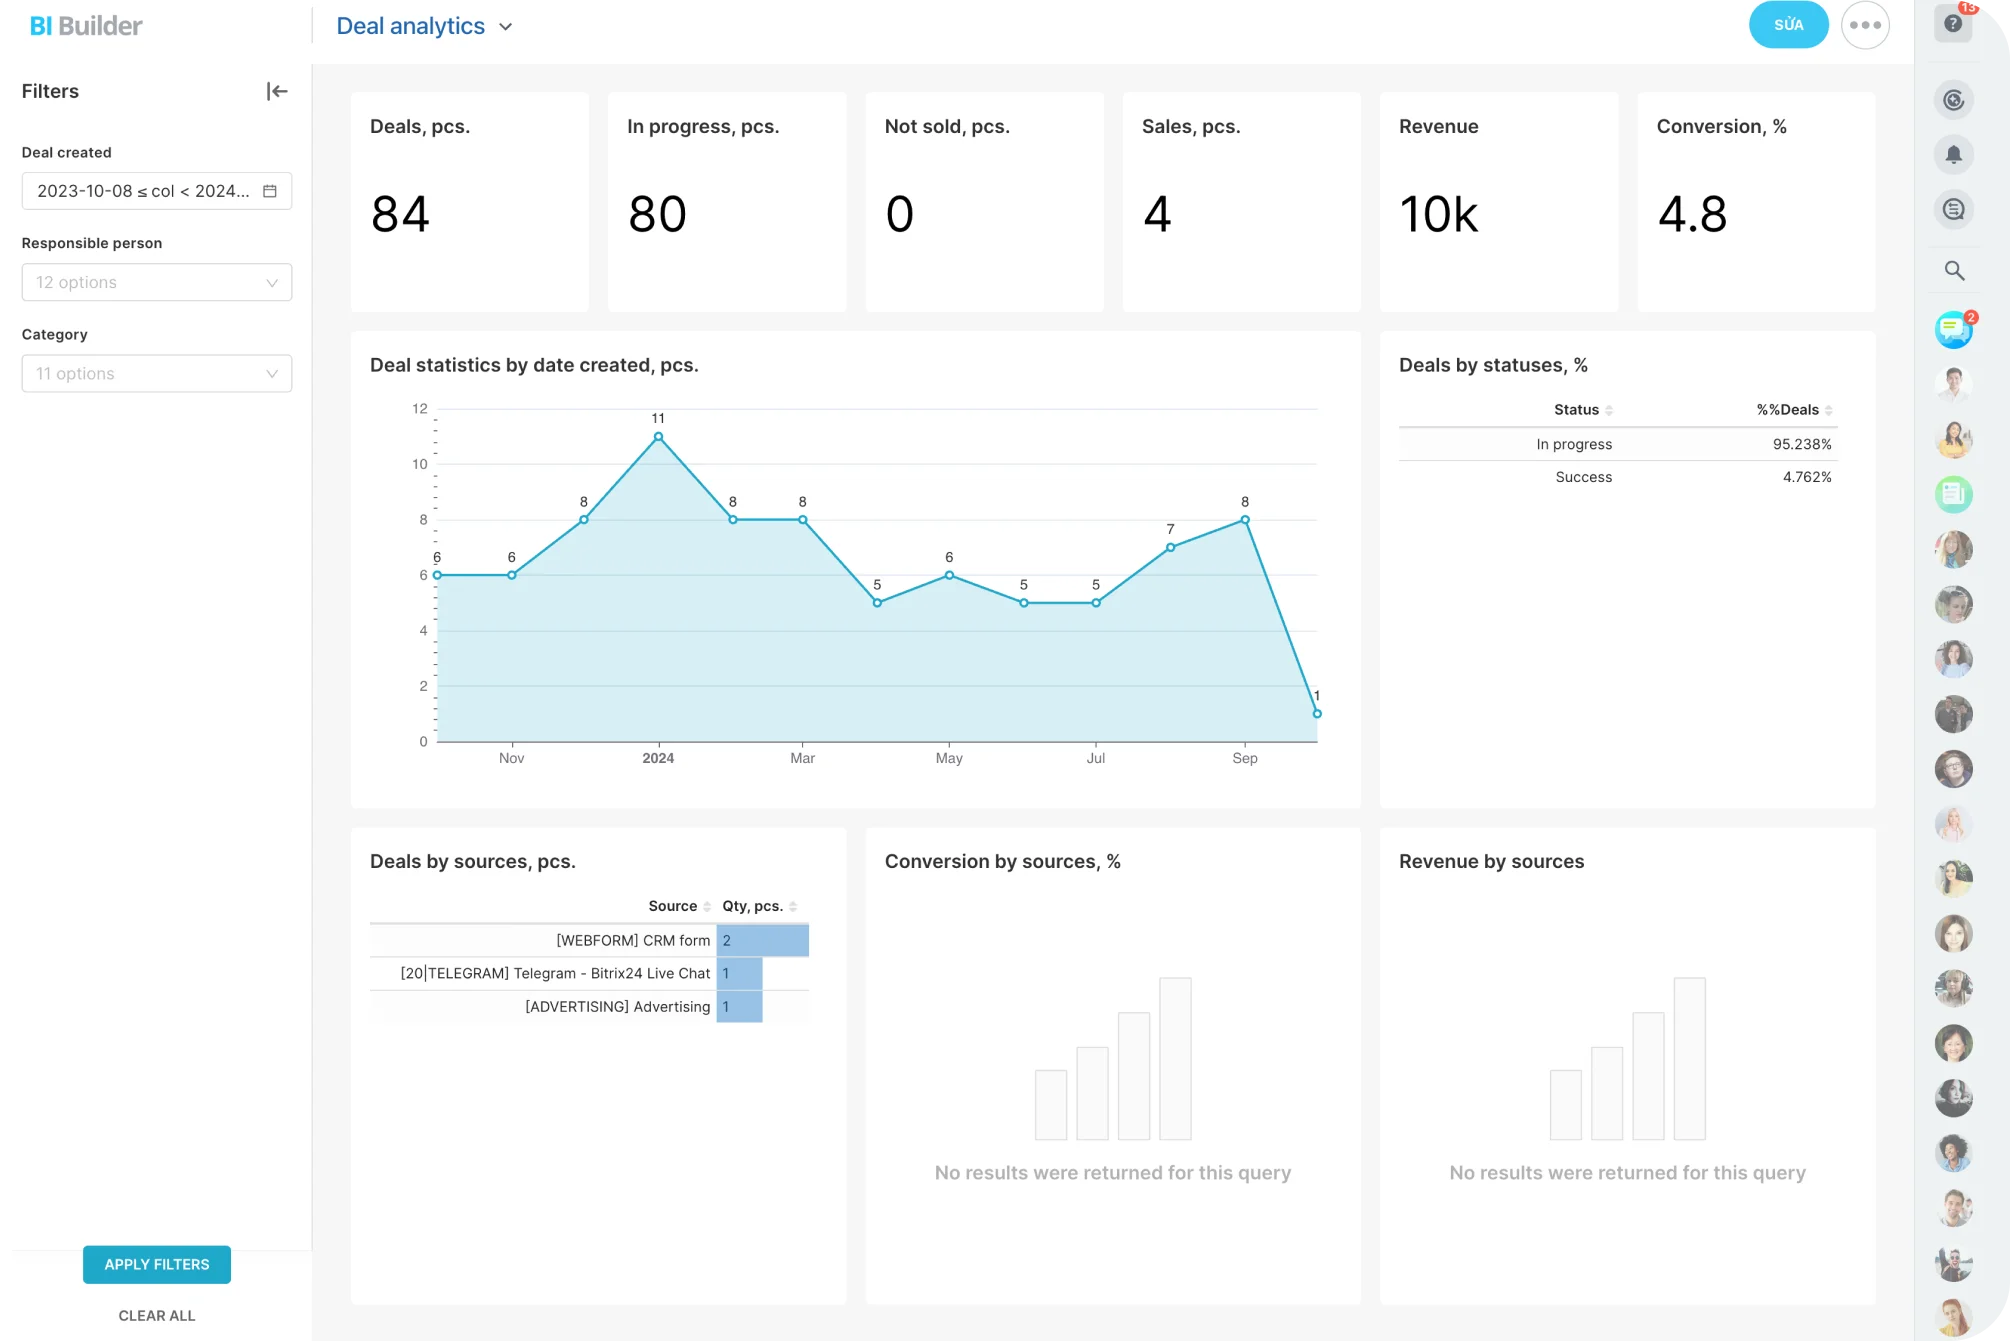
Task: Open the Responsible person dropdown filter
Action: [x=156, y=281]
